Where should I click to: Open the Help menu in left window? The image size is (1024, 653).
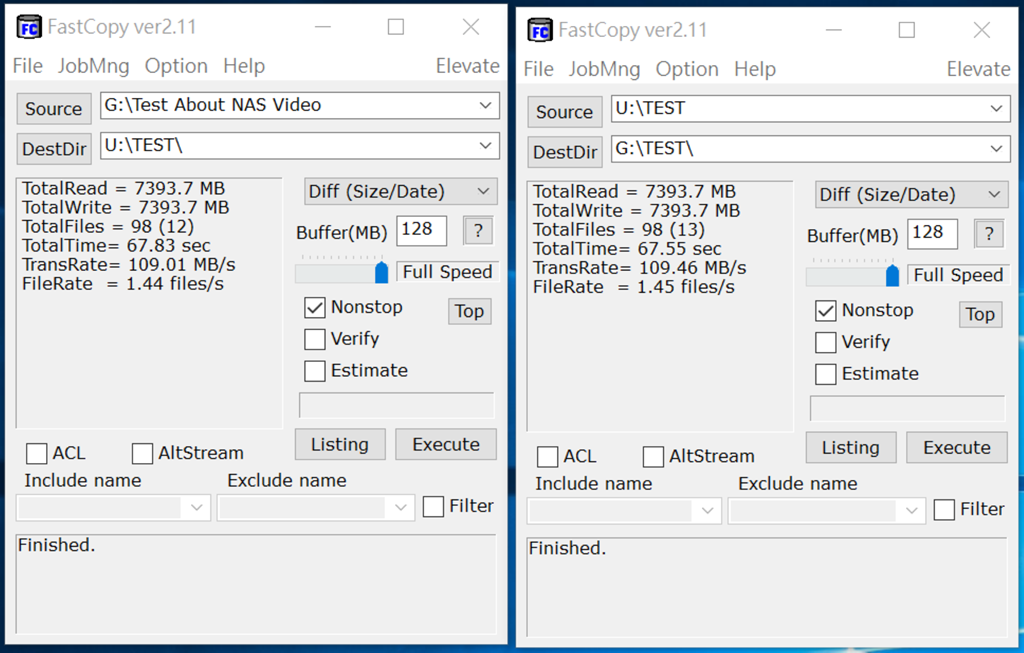coord(244,66)
